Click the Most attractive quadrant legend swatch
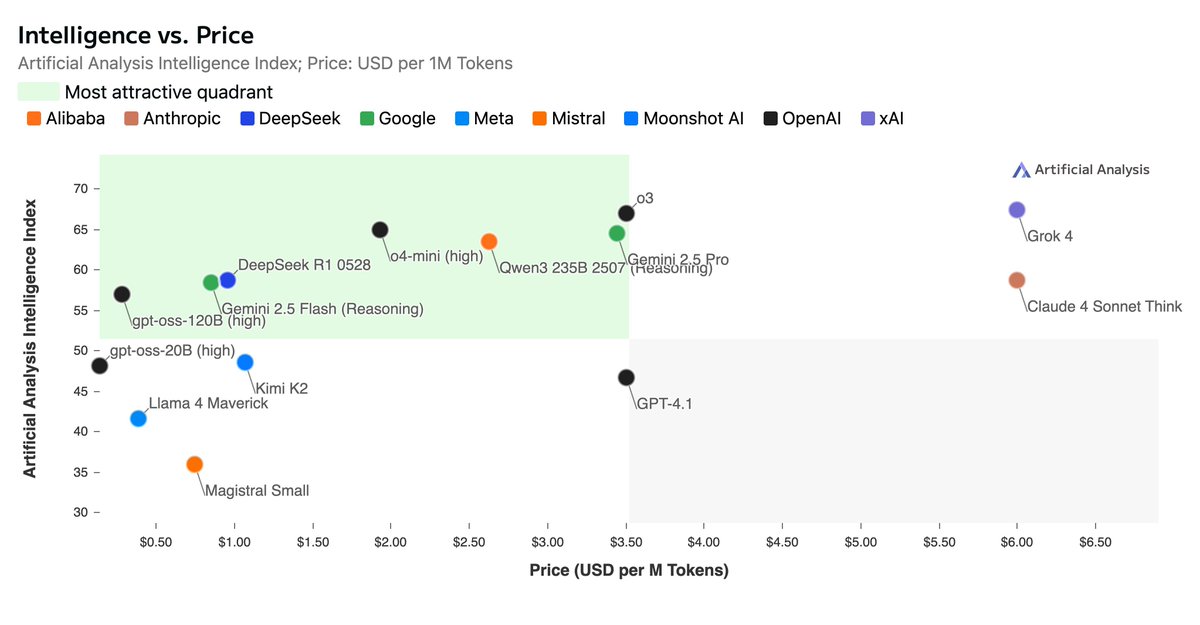Image resolution: width=1200 pixels, height=625 pixels. coord(38,92)
